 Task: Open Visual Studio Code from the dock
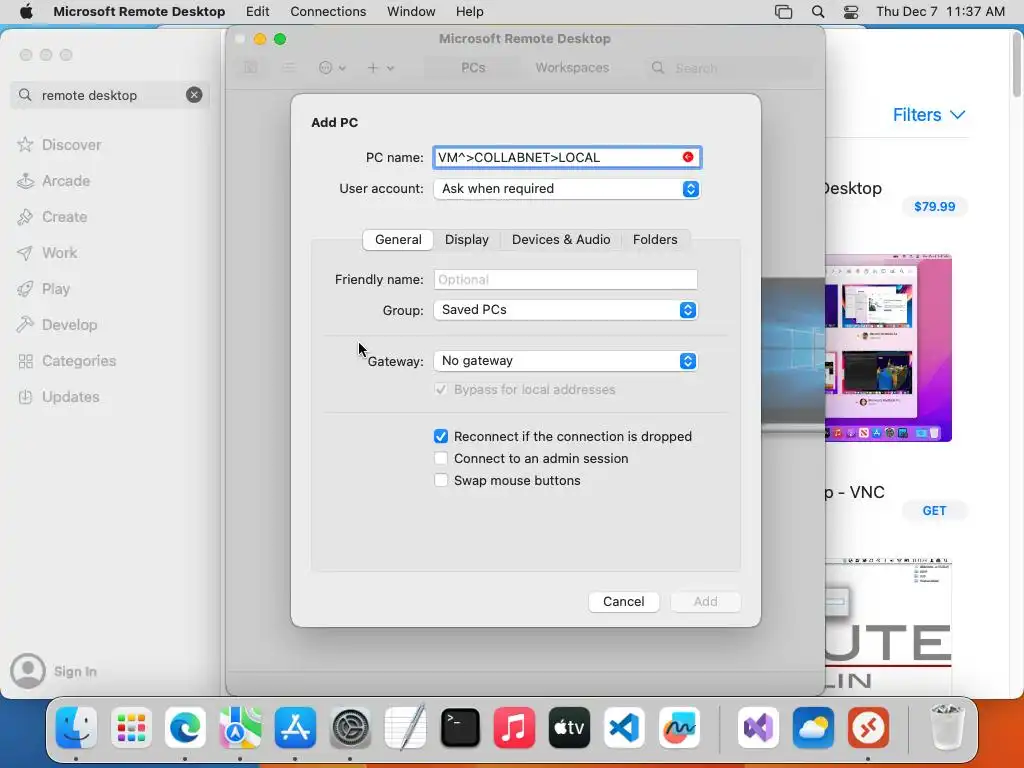tap(624, 728)
